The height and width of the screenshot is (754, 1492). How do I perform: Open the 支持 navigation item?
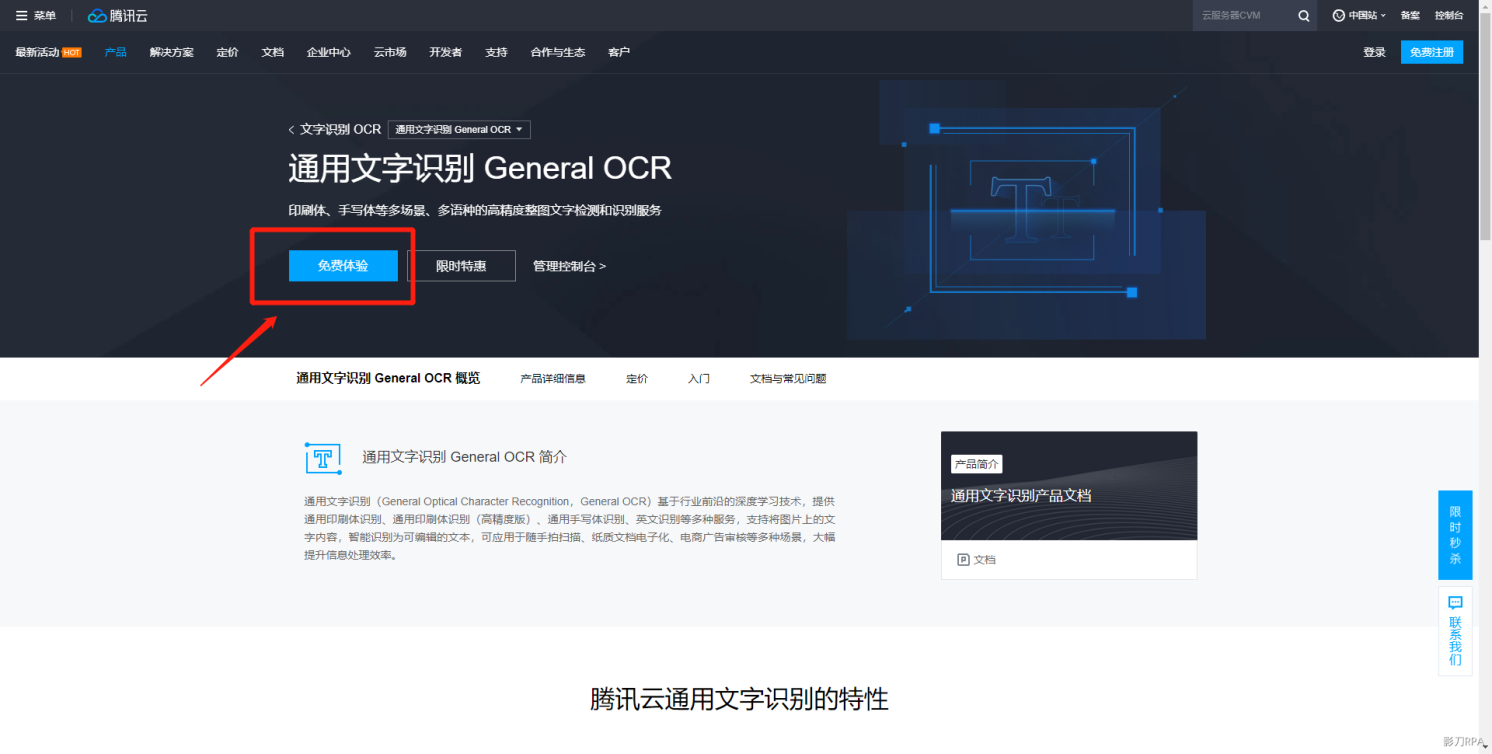tap(496, 52)
